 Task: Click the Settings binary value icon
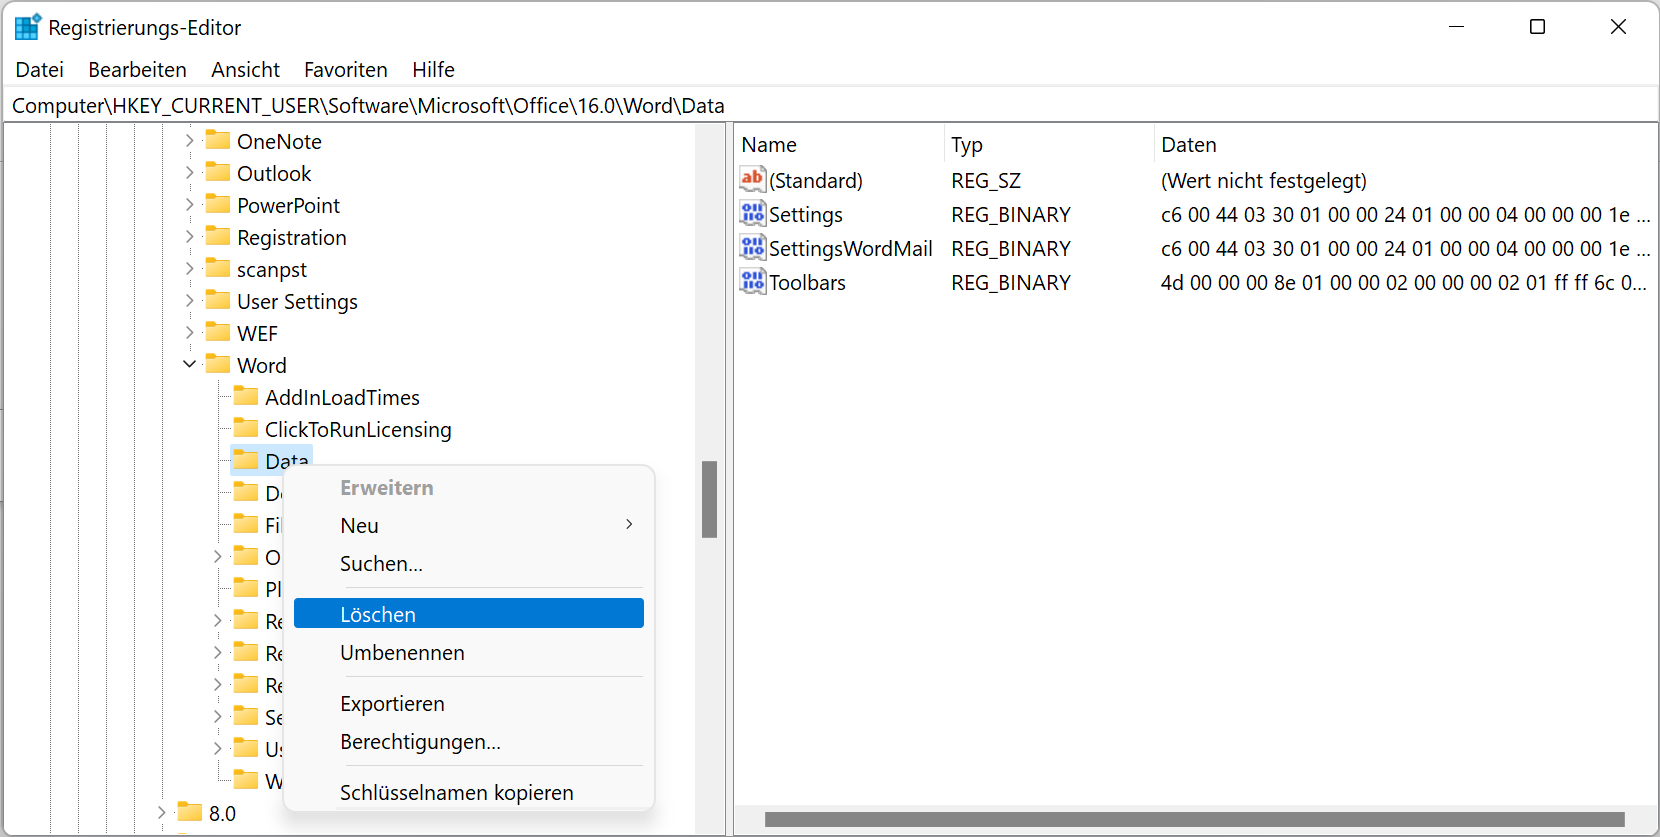point(753,213)
